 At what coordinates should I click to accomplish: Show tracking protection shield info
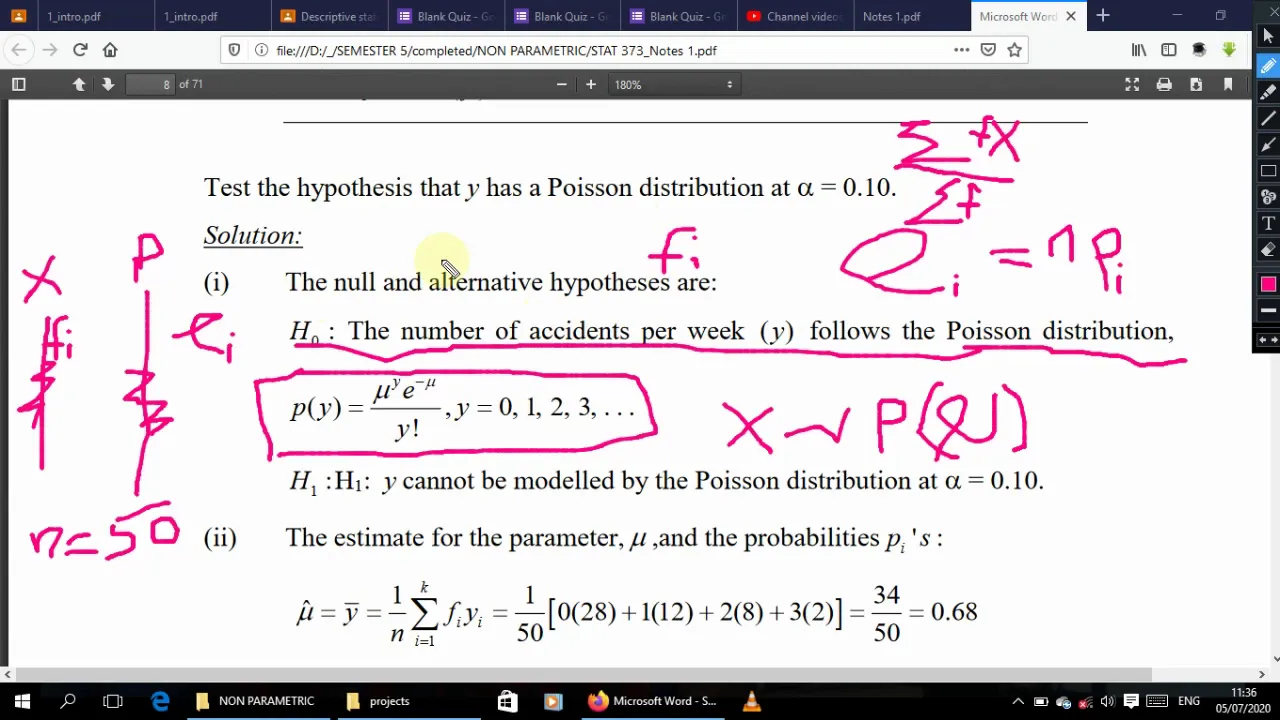pyautogui.click(x=234, y=50)
